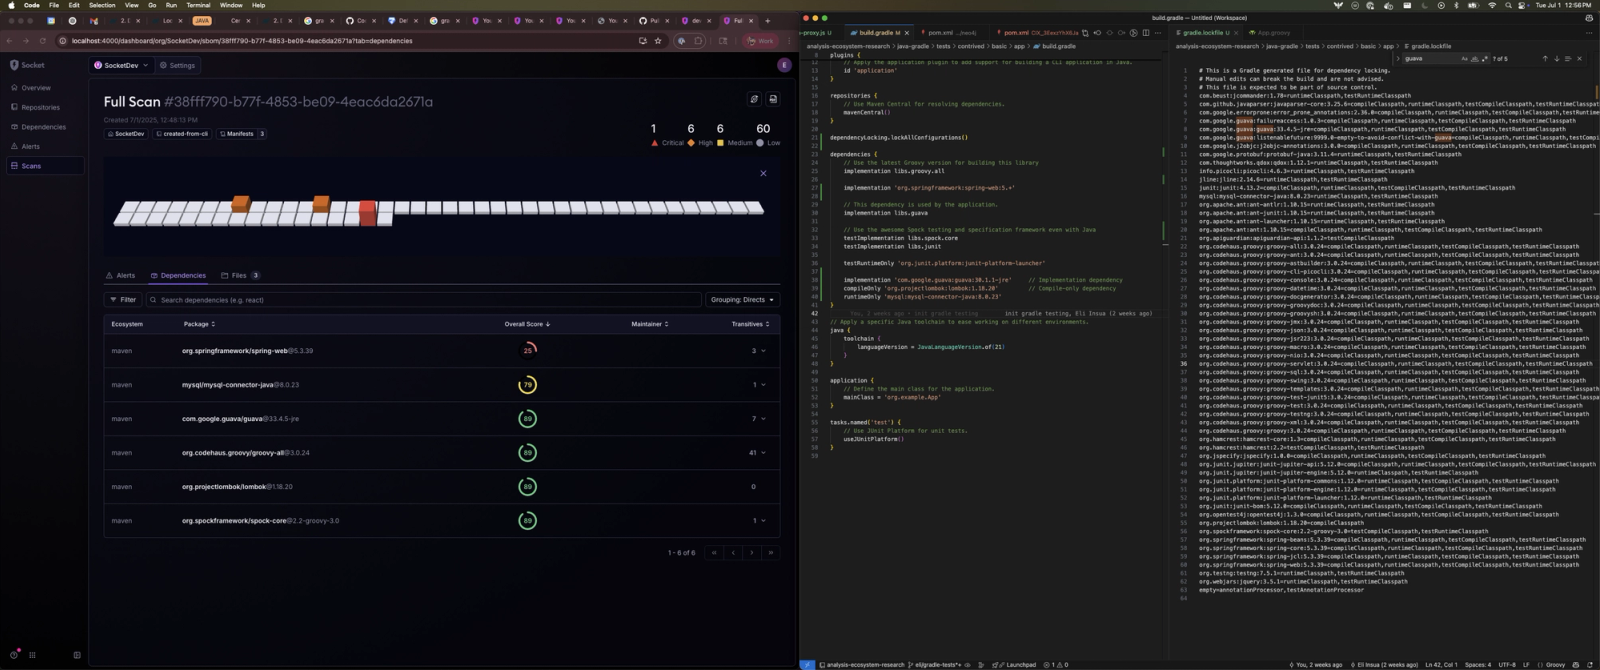
Task: Open Repositories in Socket sidebar
Action: (x=40, y=107)
